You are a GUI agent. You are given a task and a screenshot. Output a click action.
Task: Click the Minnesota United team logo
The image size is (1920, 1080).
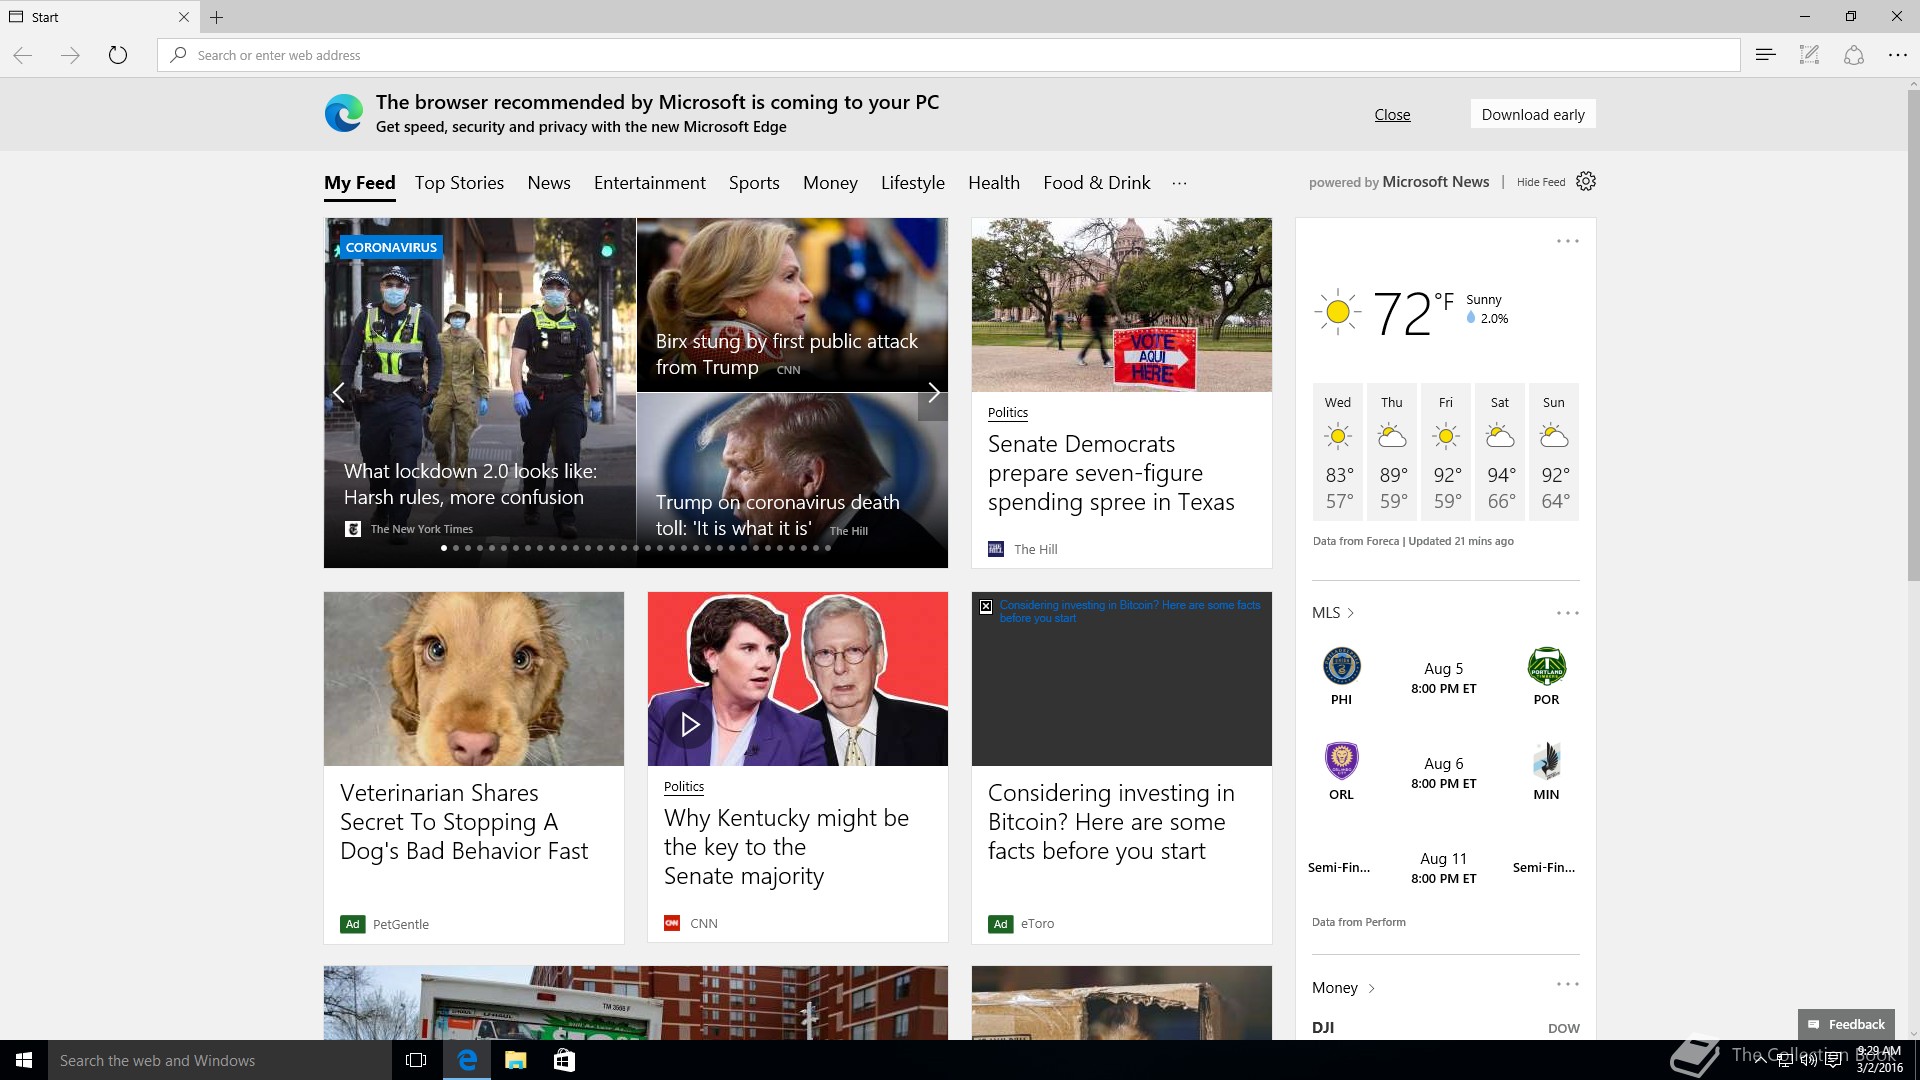click(x=1546, y=761)
